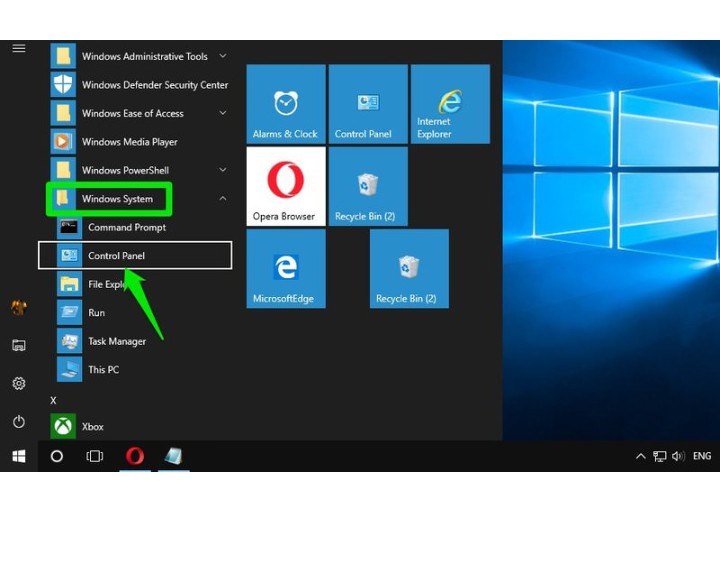The height and width of the screenshot is (564, 720).
Task: Click Windows Ease of Access folder label
Action: pyautogui.click(x=133, y=113)
